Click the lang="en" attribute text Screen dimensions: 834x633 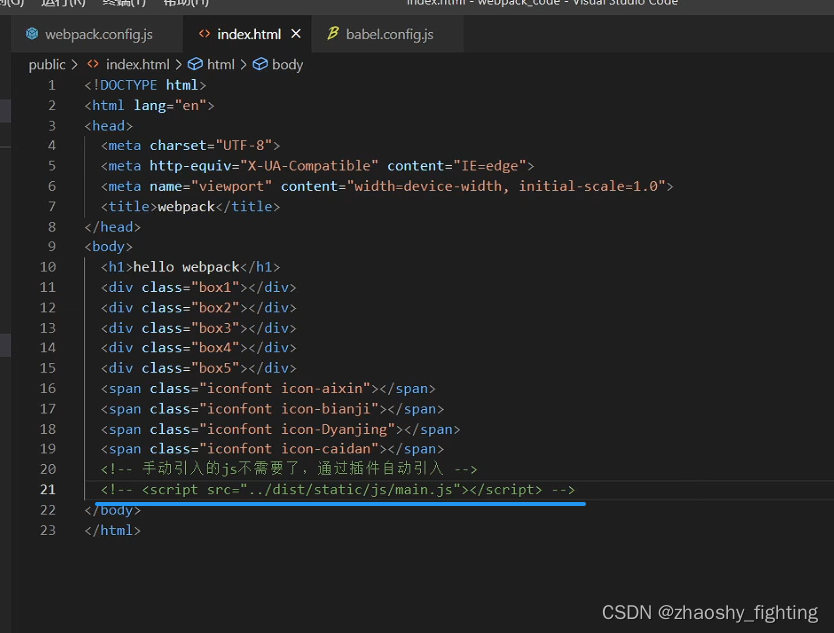tap(170, 105)
